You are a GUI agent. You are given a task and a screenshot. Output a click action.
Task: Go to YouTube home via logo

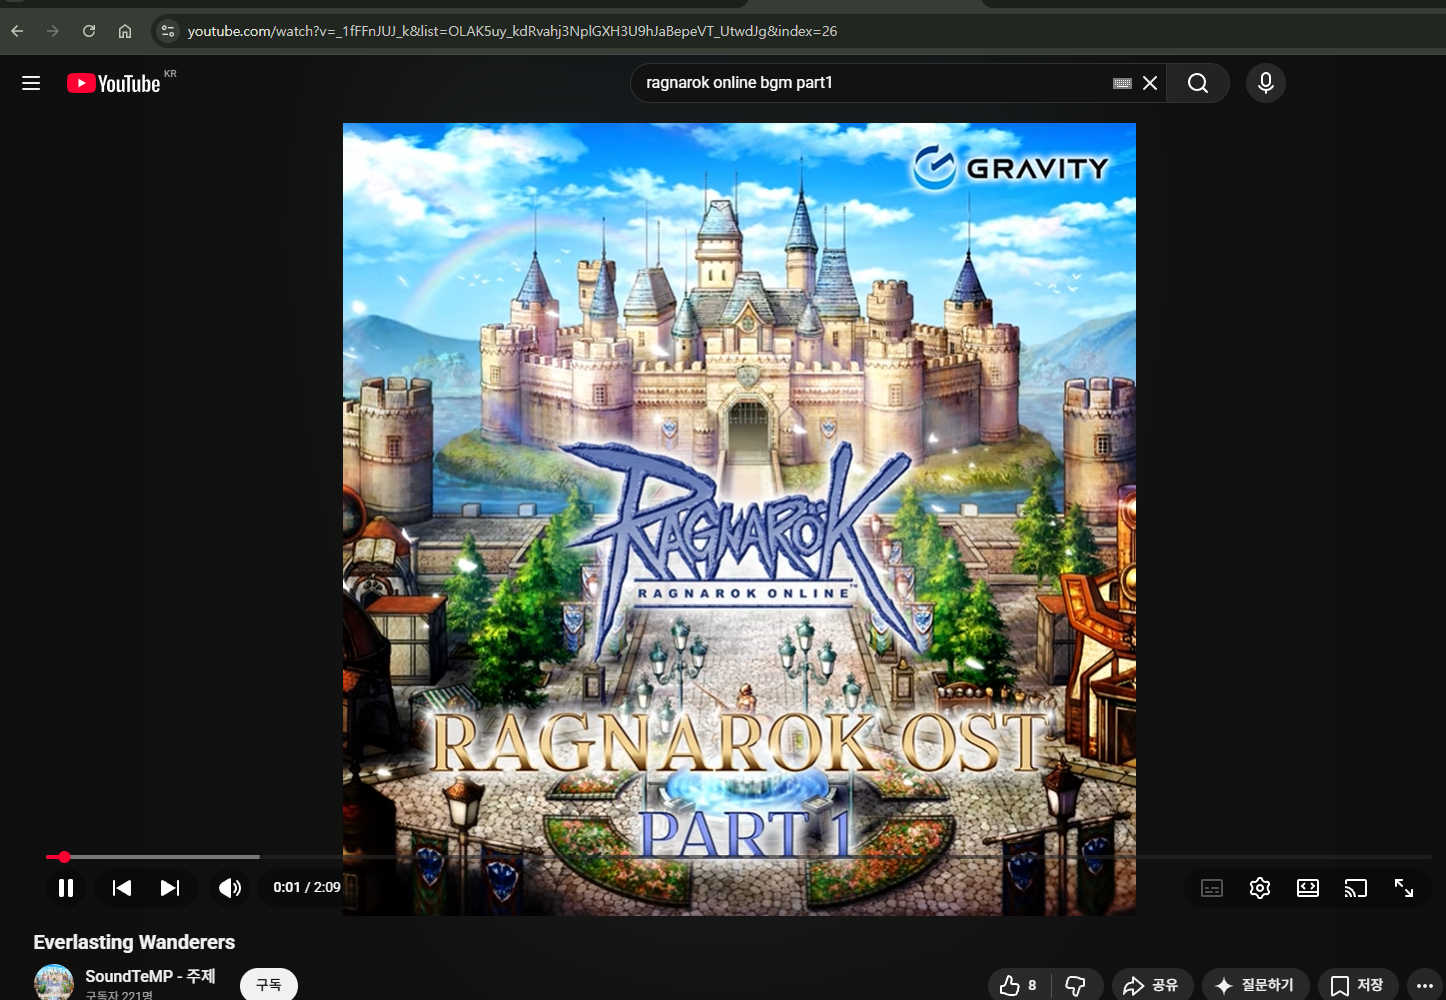(x=114, y=83)
